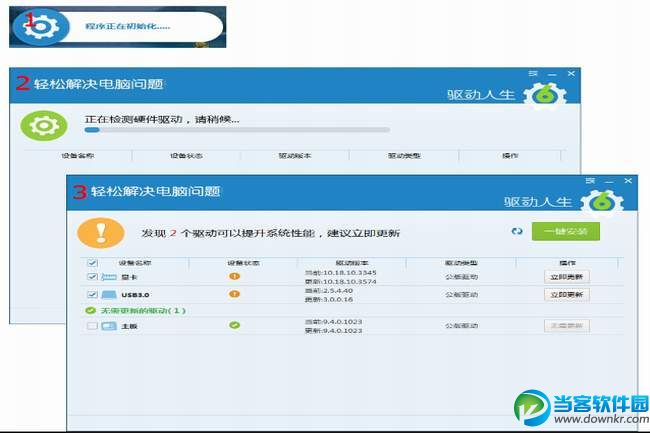Viewport: 650px width, 433px height.
Task: Click 轻松解决电脑问题 title in the detecting window
Action: pos(98,85)
